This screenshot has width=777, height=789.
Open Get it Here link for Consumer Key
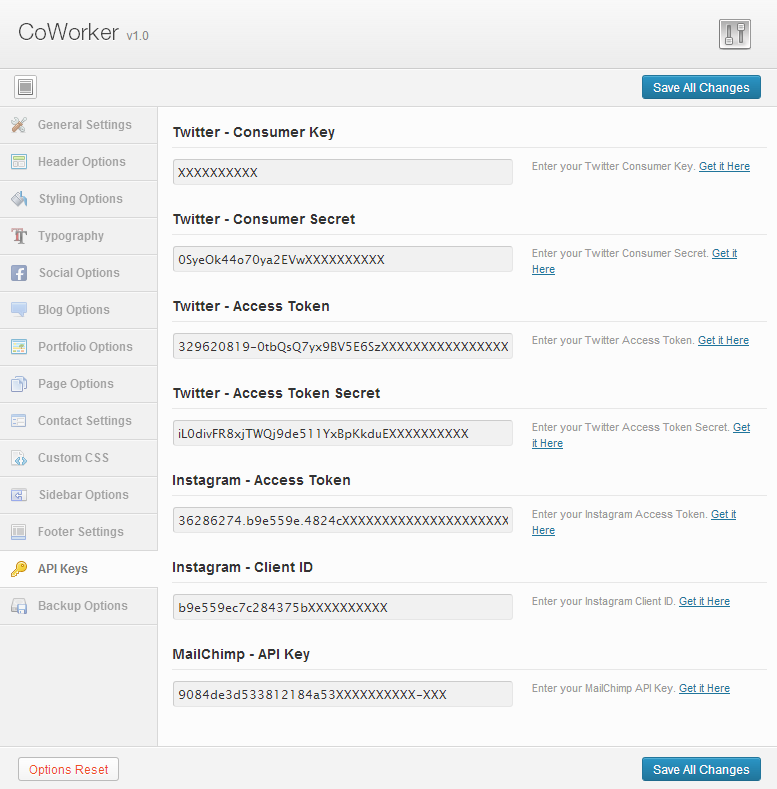tap(724, 167)
